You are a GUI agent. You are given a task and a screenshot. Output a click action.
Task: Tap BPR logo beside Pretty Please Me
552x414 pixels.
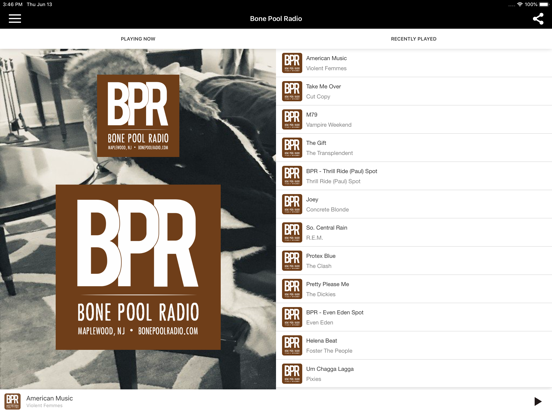tap(292, 289)
